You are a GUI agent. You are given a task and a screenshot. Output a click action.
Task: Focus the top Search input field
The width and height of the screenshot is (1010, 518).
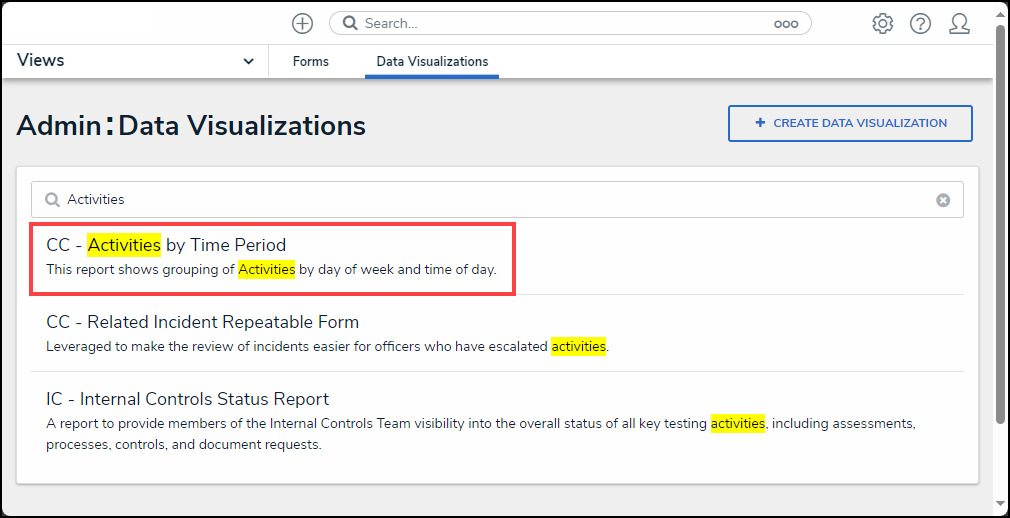[560, 24]
